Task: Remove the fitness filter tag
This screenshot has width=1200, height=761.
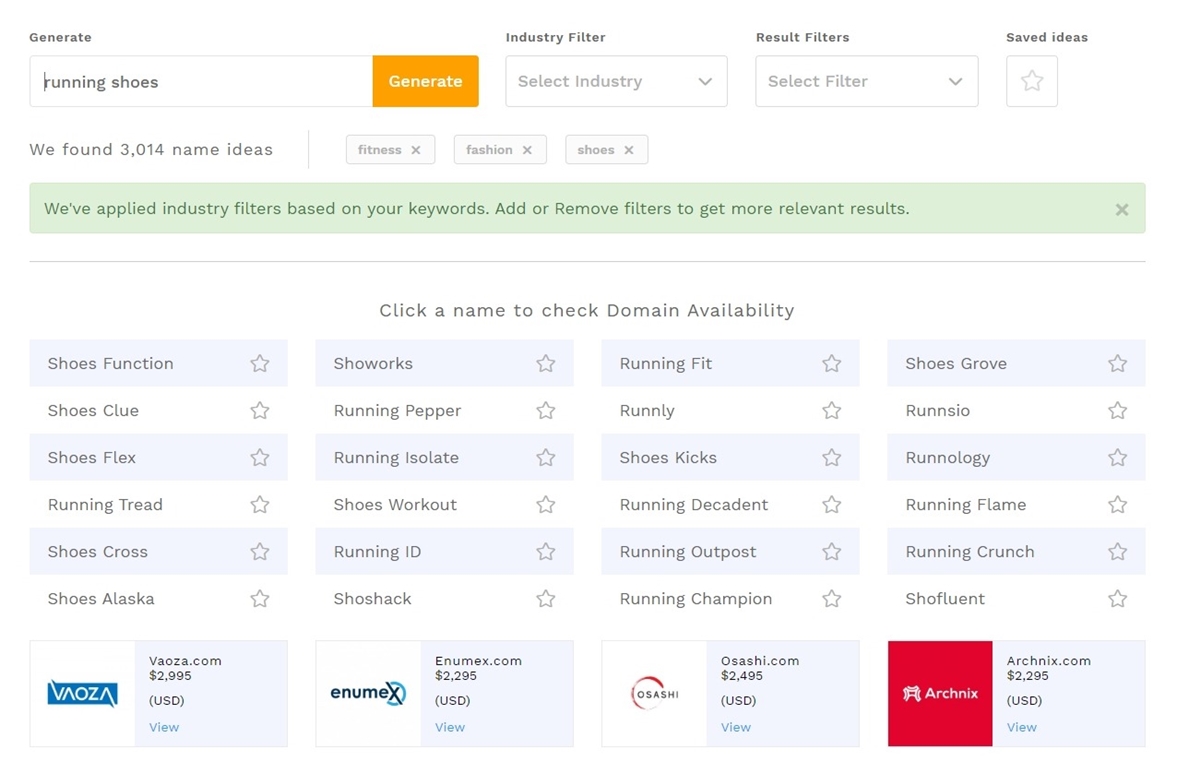Action: tap(416, 150)
